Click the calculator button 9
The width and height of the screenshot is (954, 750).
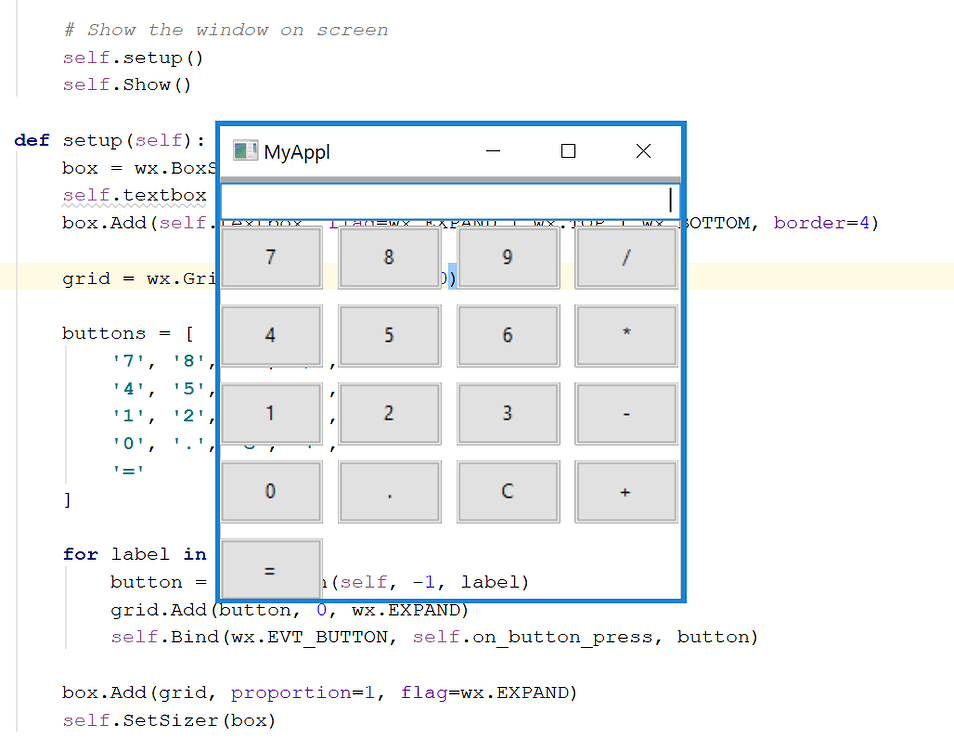(508, 257)
